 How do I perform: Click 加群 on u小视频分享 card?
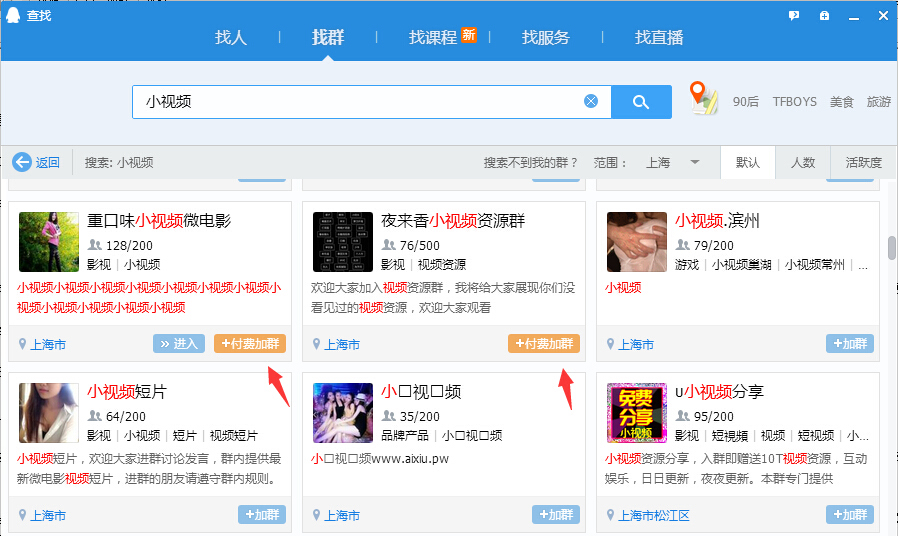point(850,514)
